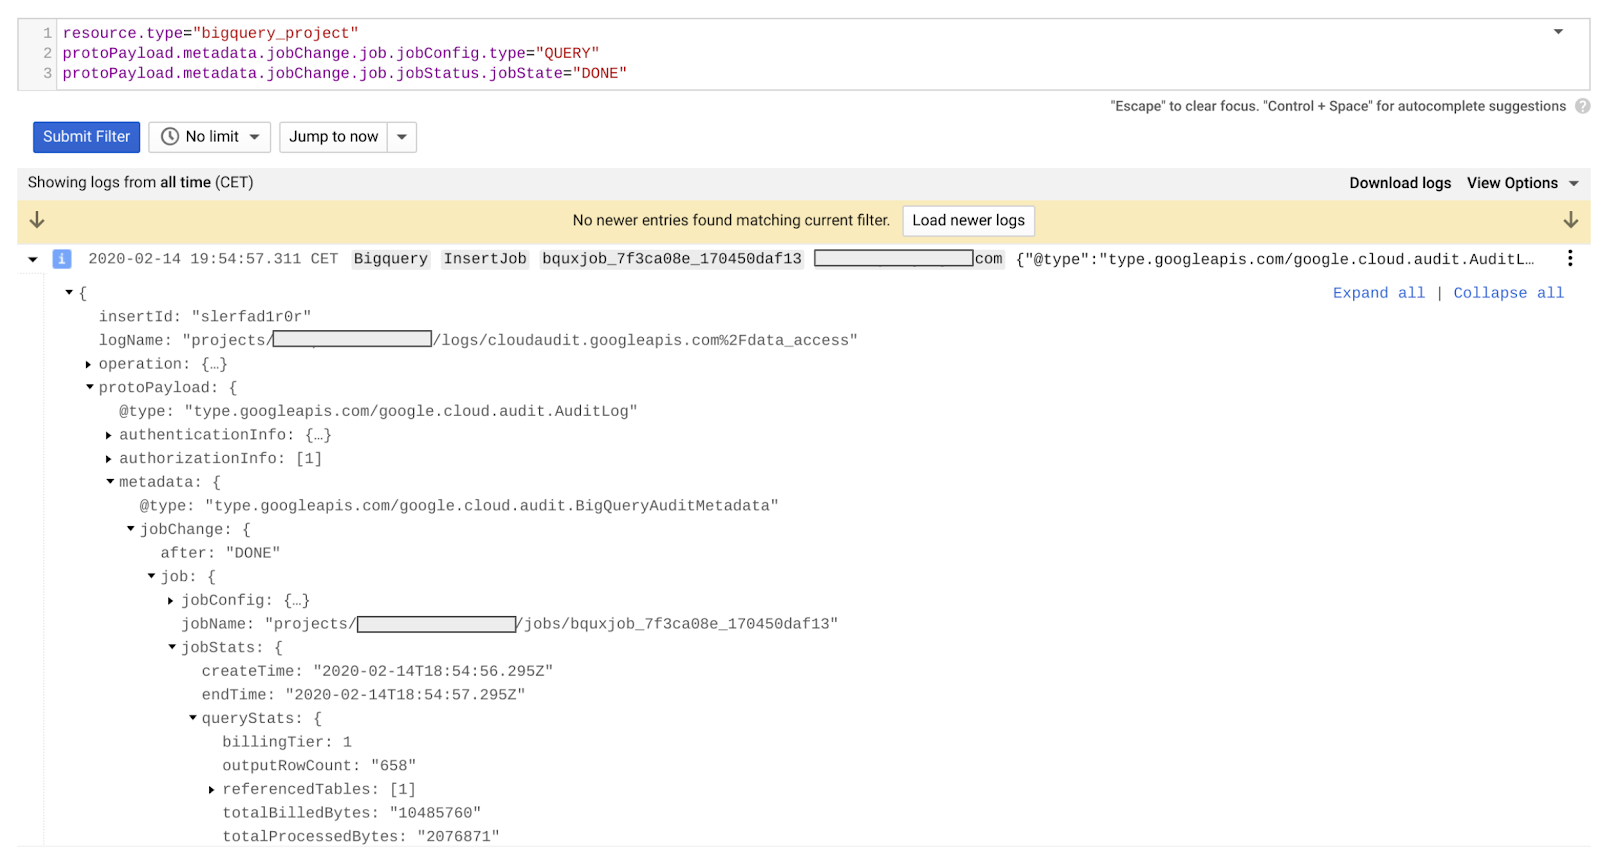Collapse the jobChange field

point(131,529)
